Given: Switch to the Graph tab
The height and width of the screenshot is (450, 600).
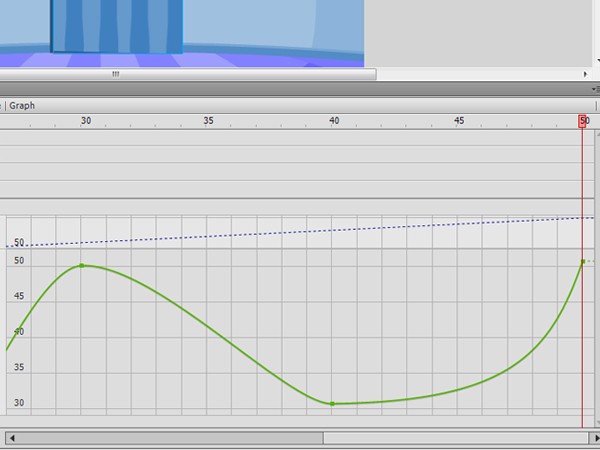Looking at the screenshot, I should point(22,105).
